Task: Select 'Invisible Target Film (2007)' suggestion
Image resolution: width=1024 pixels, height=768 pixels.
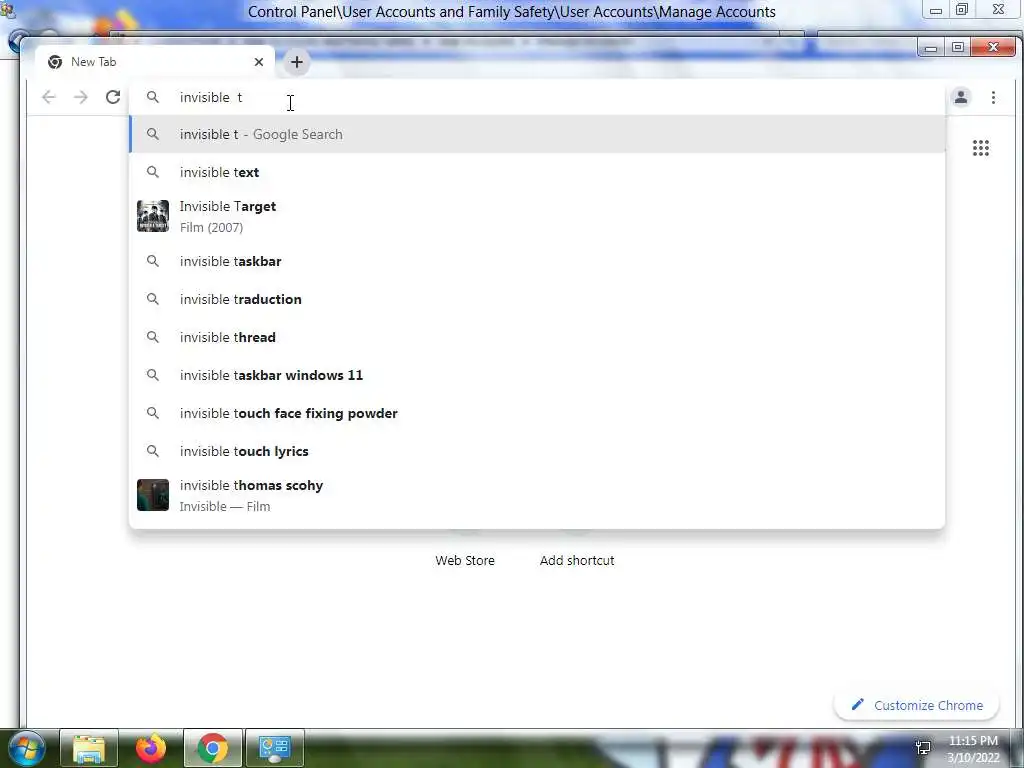Action: click(537, 216)
